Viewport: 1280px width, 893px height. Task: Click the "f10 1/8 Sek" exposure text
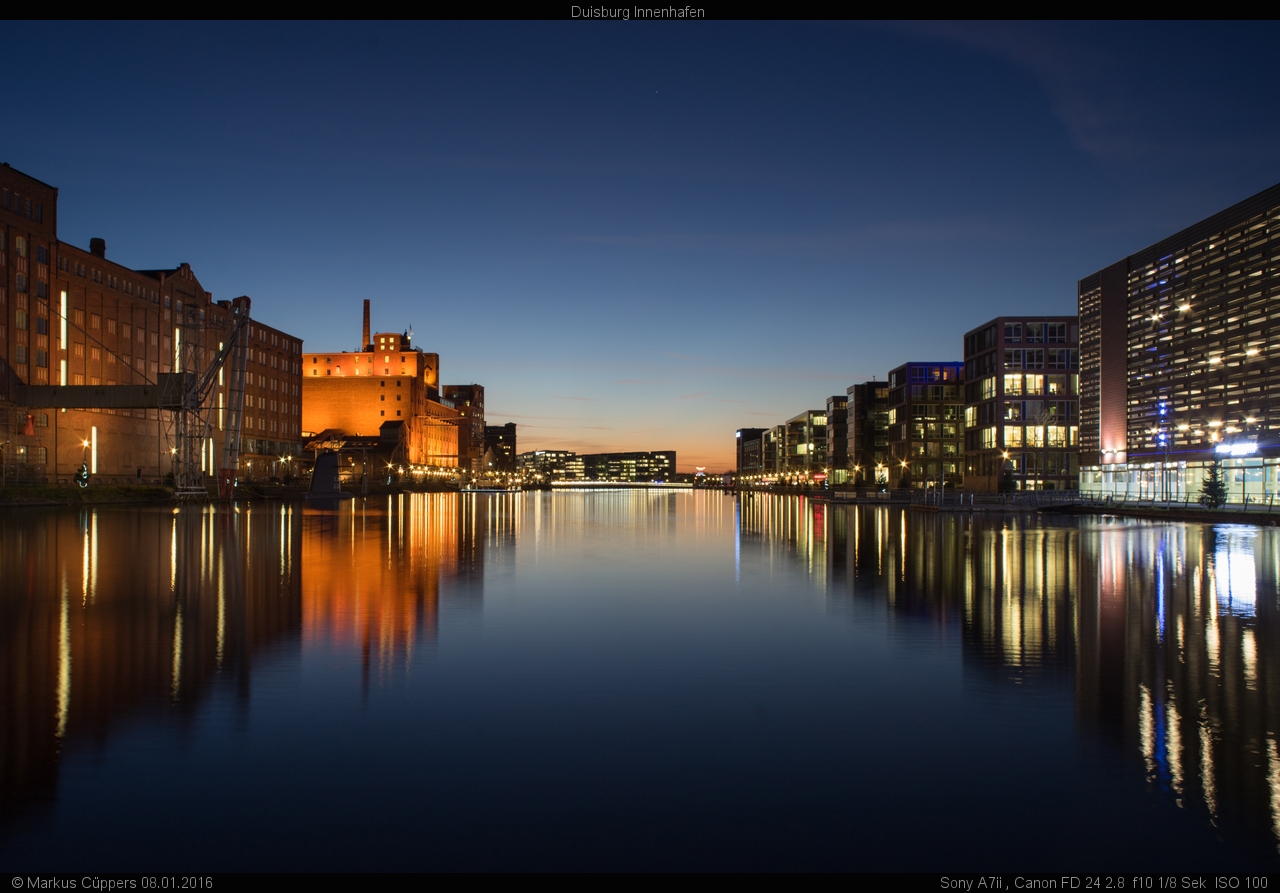pos(1169,883)
